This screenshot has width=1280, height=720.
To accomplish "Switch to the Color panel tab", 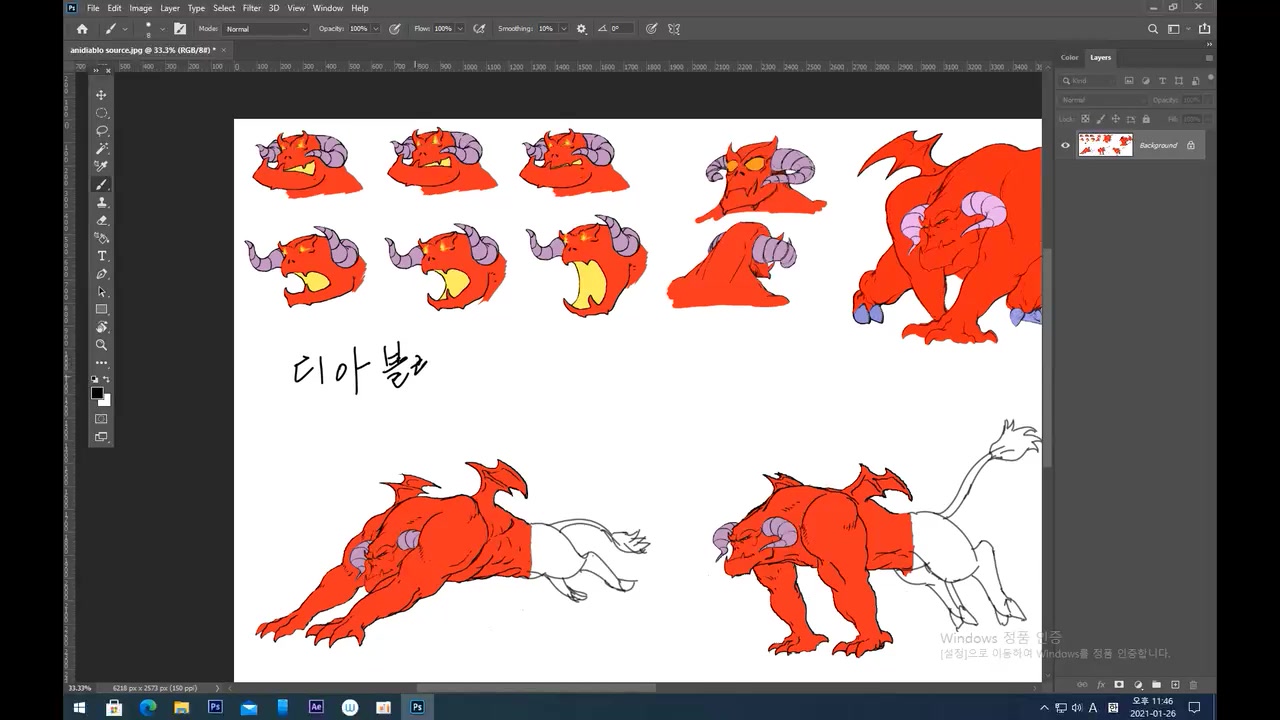I will tap(1070, 57).
